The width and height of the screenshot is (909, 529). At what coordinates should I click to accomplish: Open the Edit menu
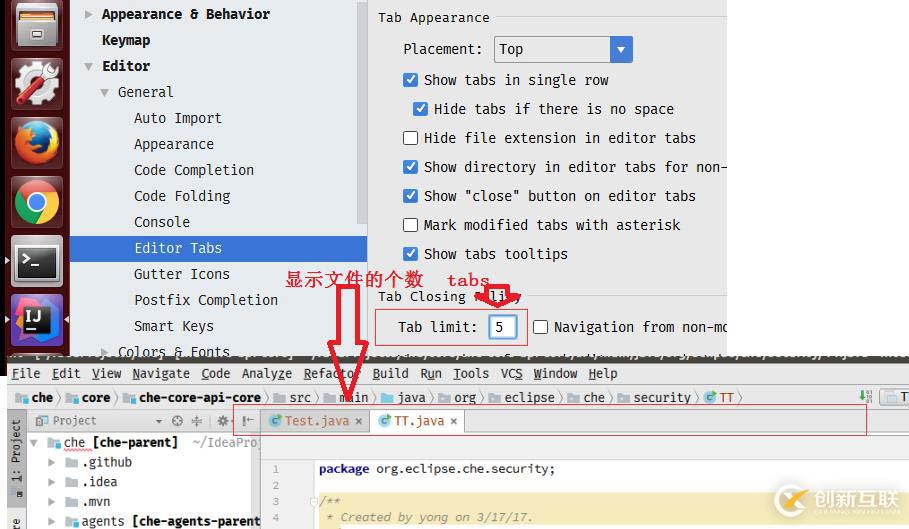click(x=66, y=374)
